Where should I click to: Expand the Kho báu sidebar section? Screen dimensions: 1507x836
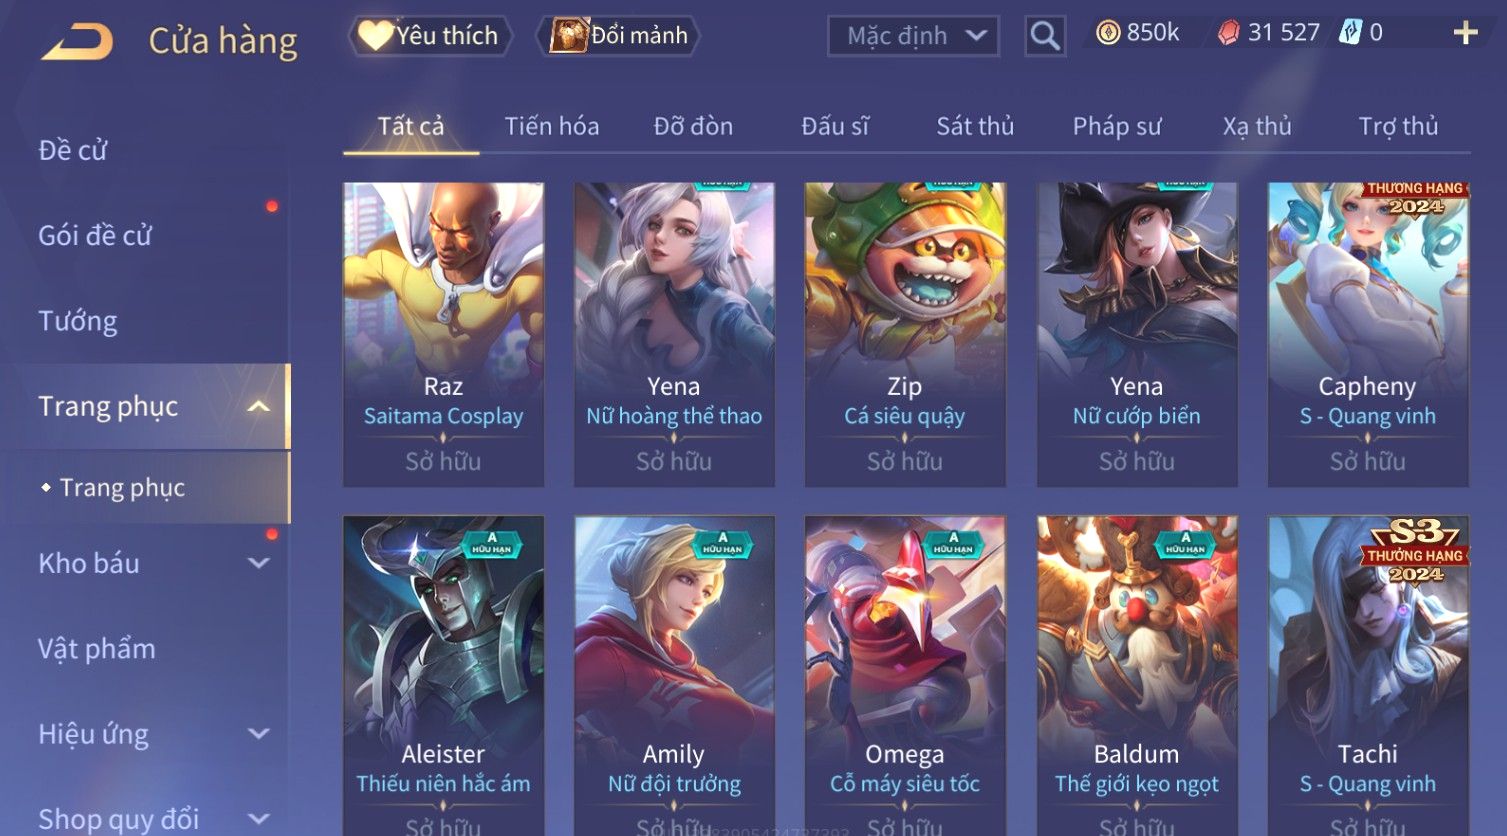tap(258, 563)
